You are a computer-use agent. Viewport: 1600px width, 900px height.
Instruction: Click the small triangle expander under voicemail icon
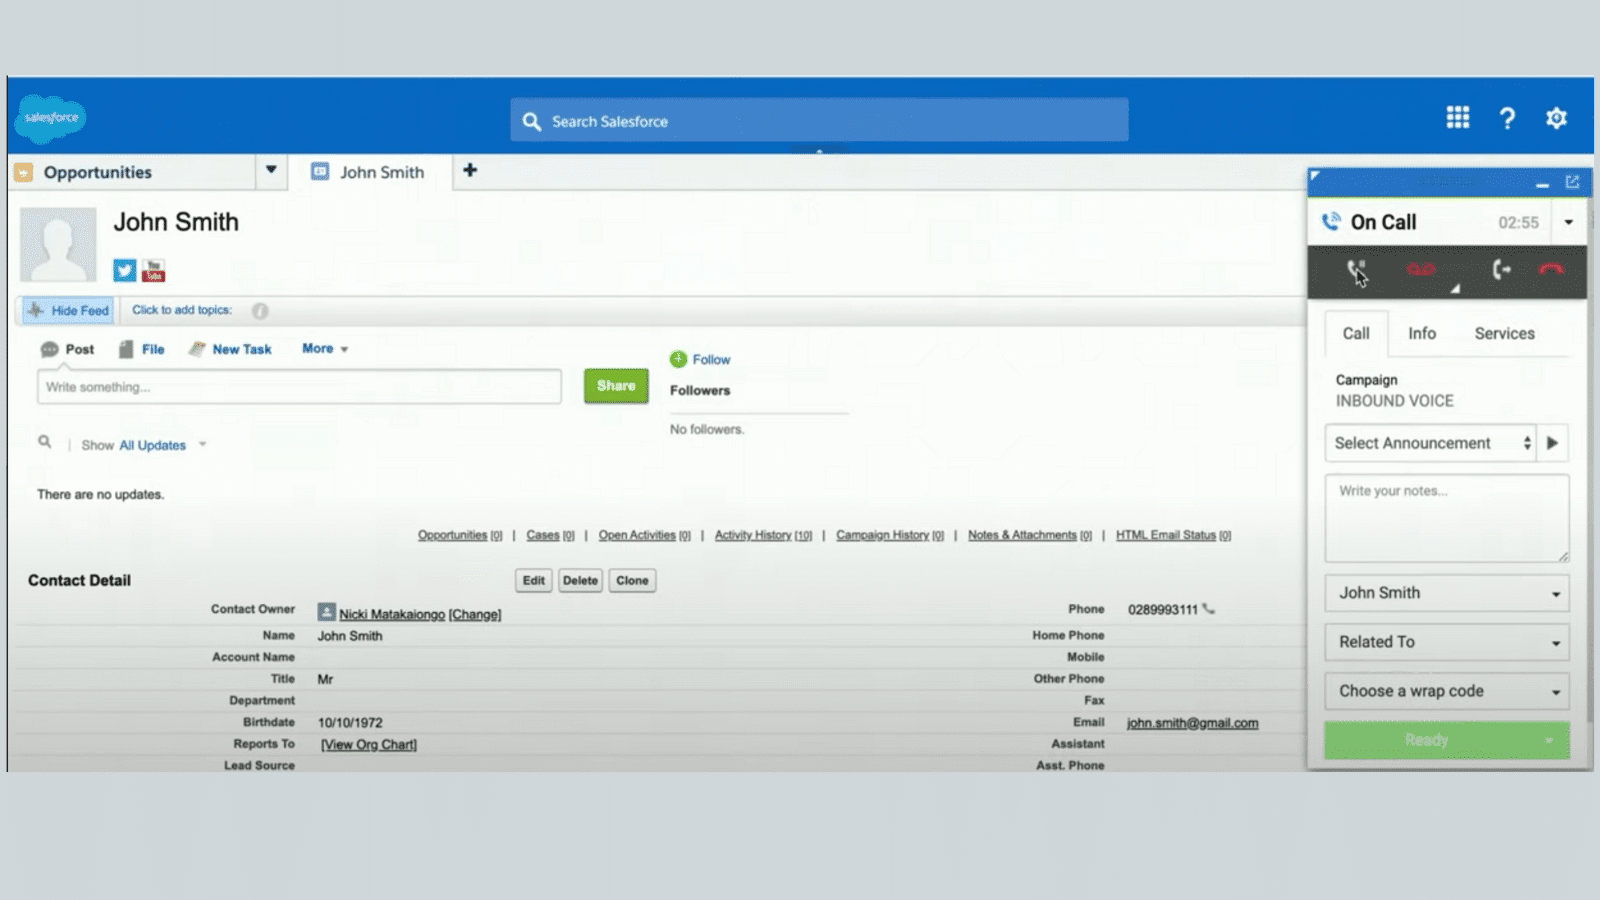[x=1456, y=288]
